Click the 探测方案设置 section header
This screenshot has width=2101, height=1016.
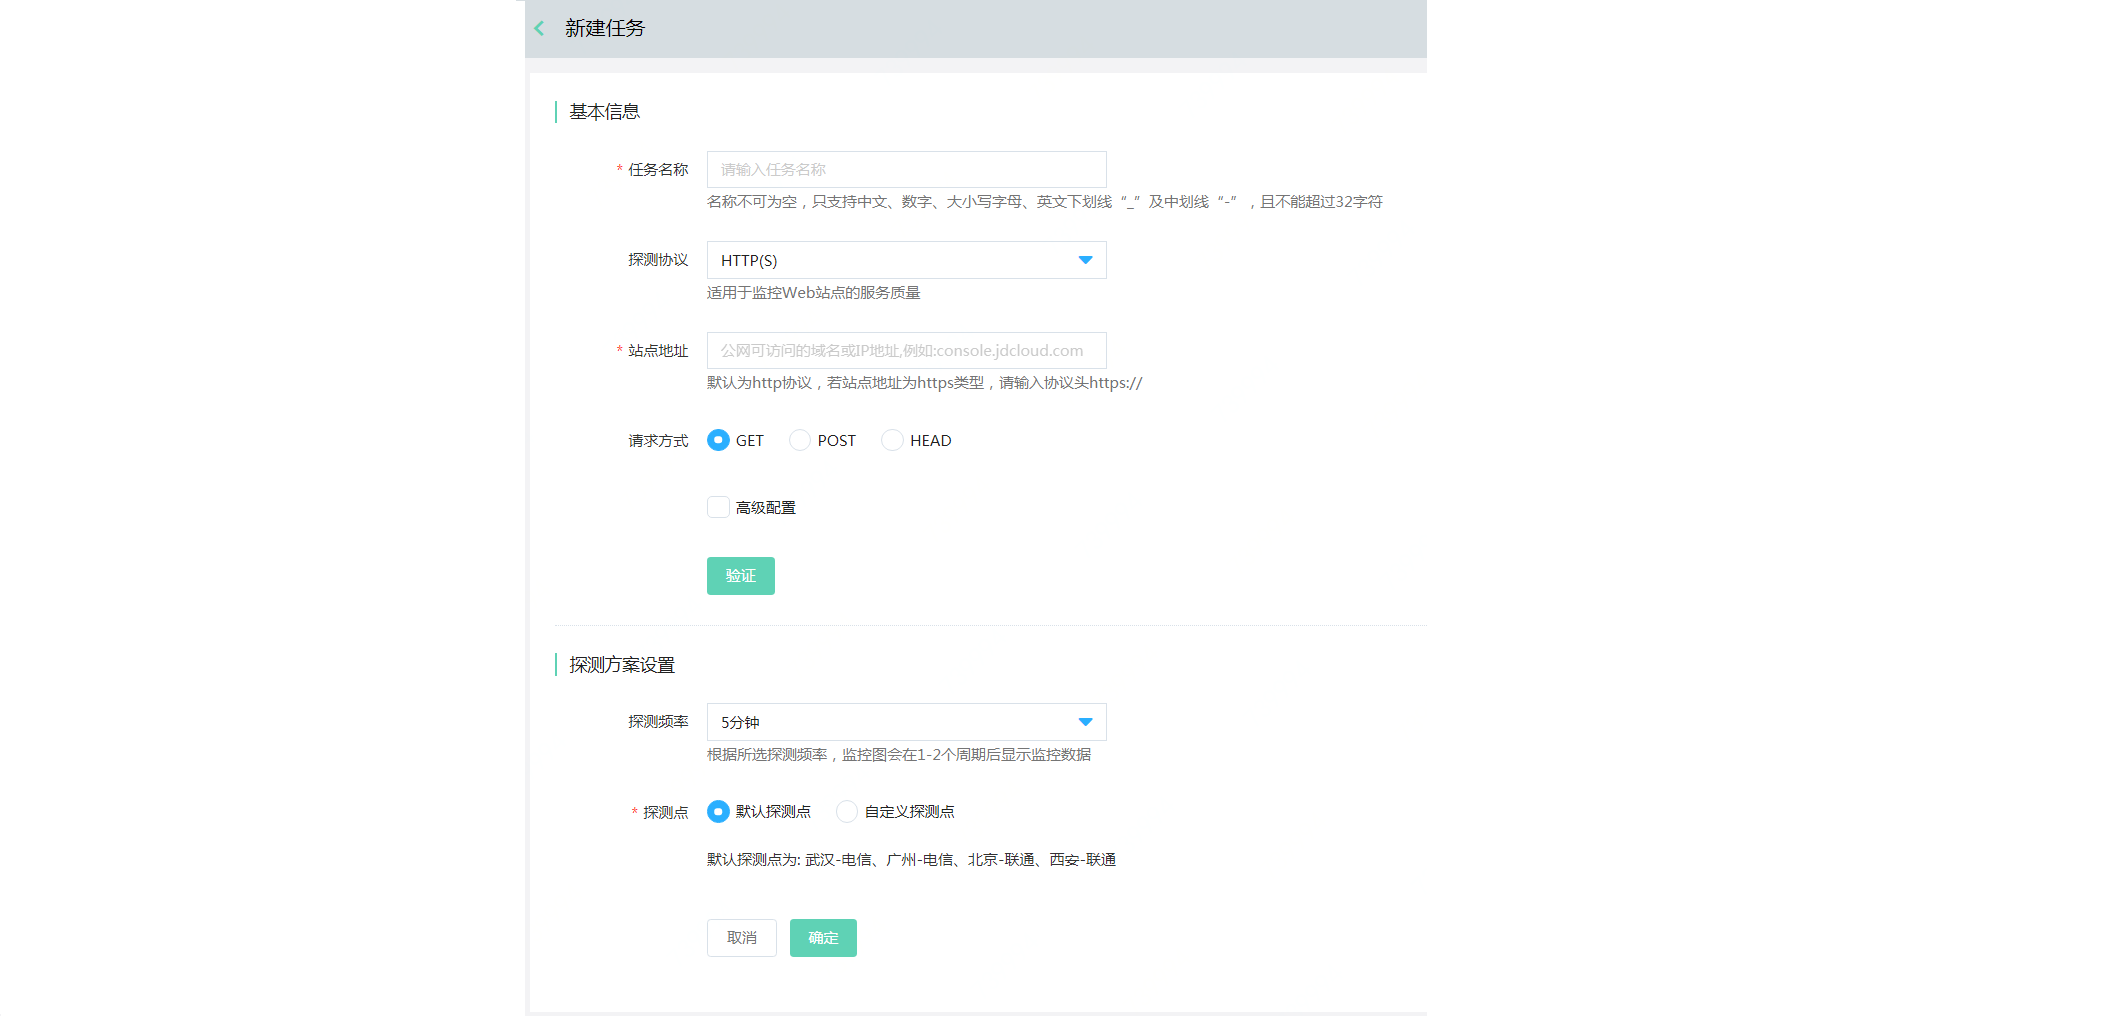(x=621, y=664)
